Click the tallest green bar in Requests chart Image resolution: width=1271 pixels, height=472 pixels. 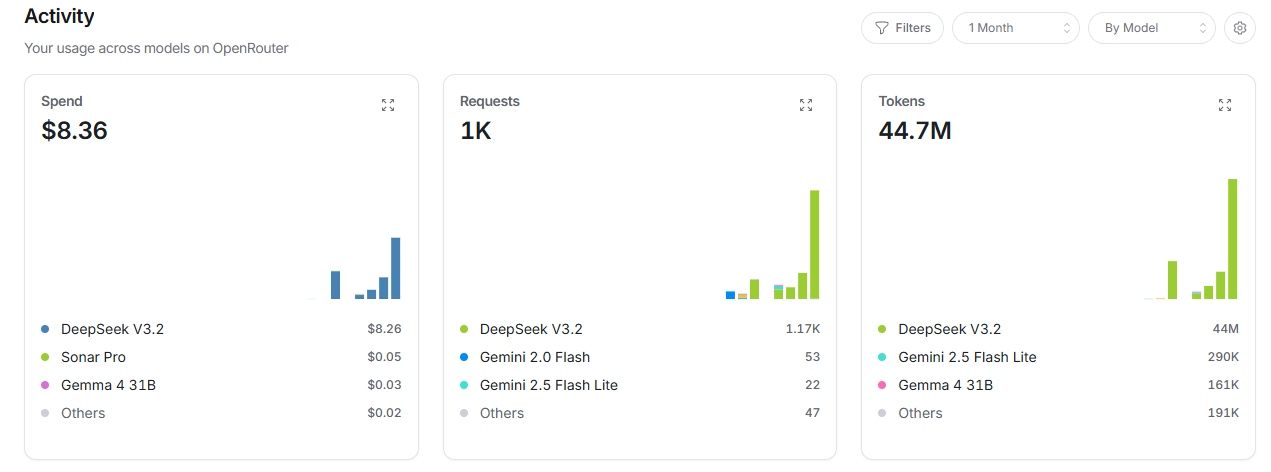(x=814, y=245)
